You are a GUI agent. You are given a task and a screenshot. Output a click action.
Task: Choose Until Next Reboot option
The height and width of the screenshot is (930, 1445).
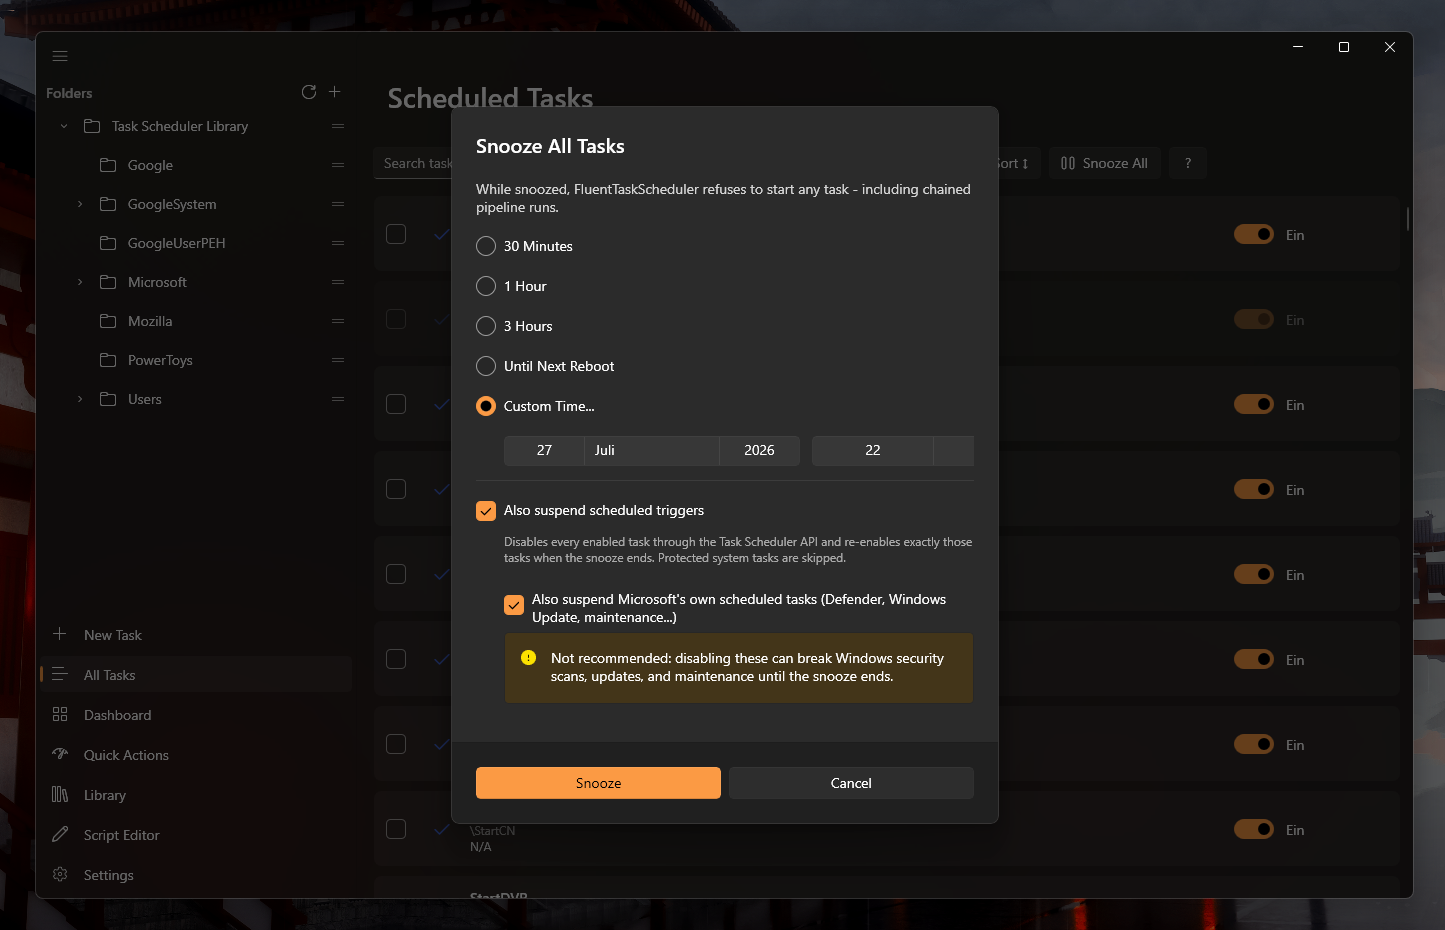(x=486, y=366)
